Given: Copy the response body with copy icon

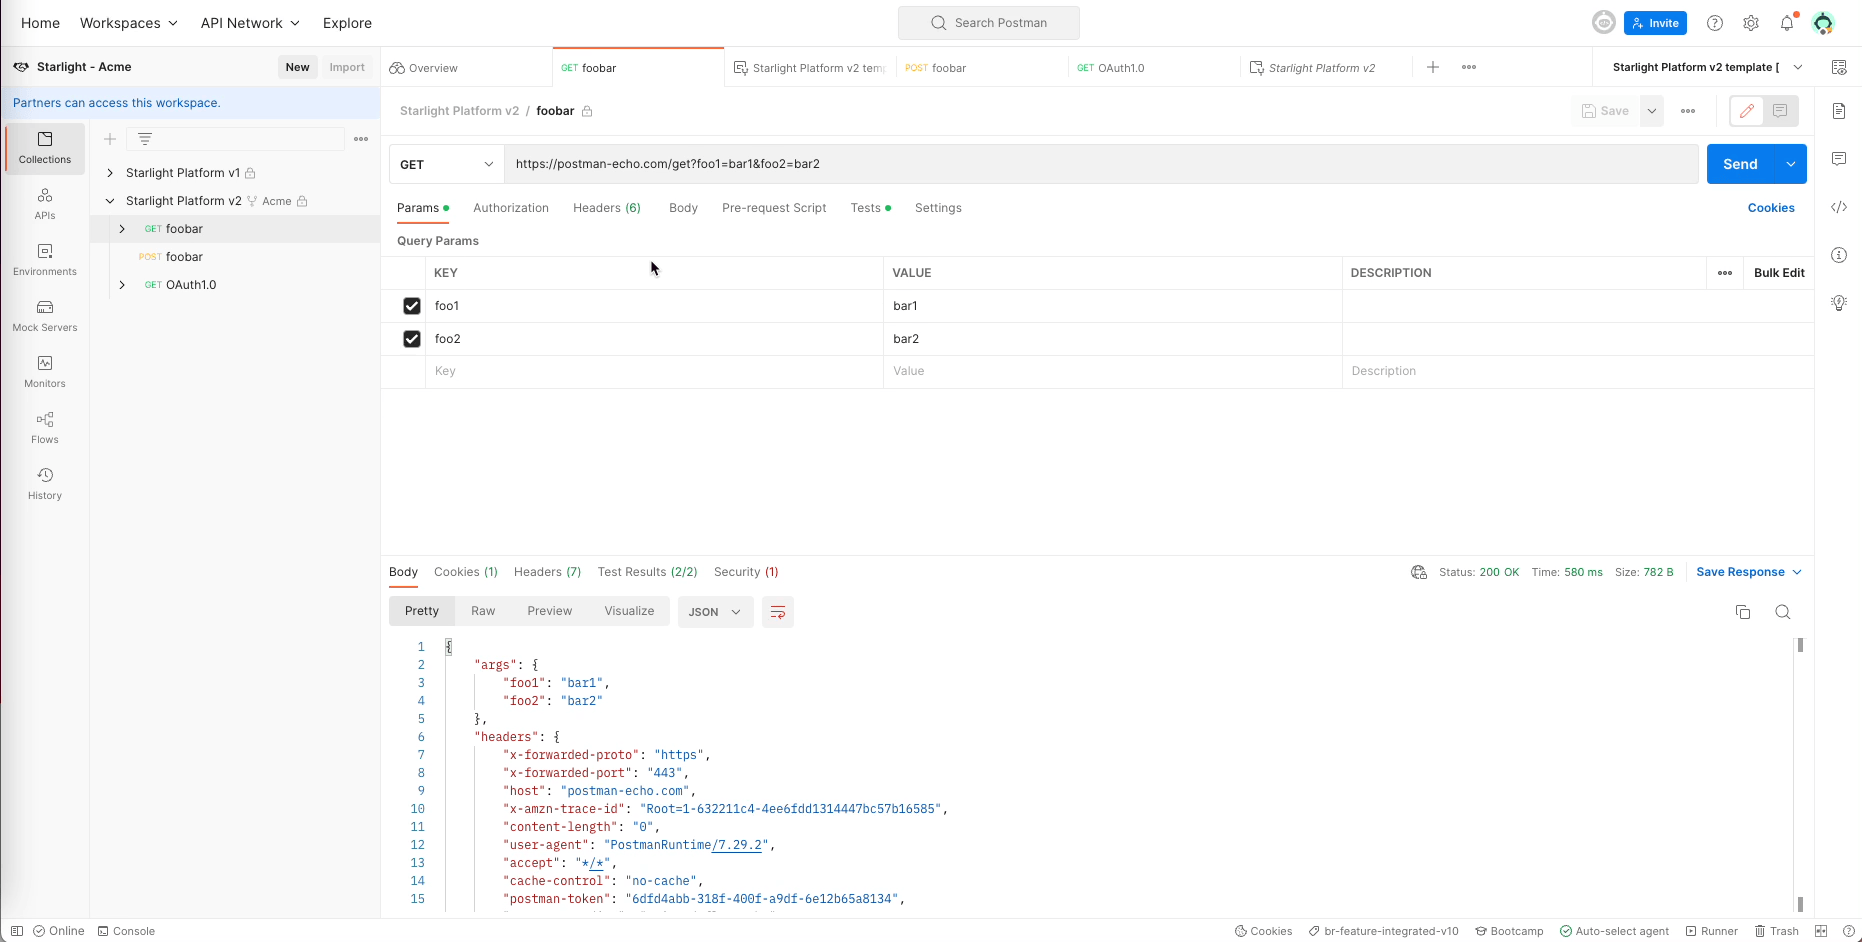Looking at the screenshot, I should (1743, 612).
